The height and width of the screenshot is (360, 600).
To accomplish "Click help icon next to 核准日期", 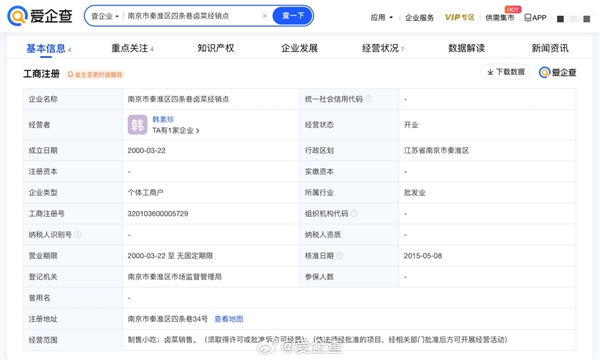I will click(339, 255).
